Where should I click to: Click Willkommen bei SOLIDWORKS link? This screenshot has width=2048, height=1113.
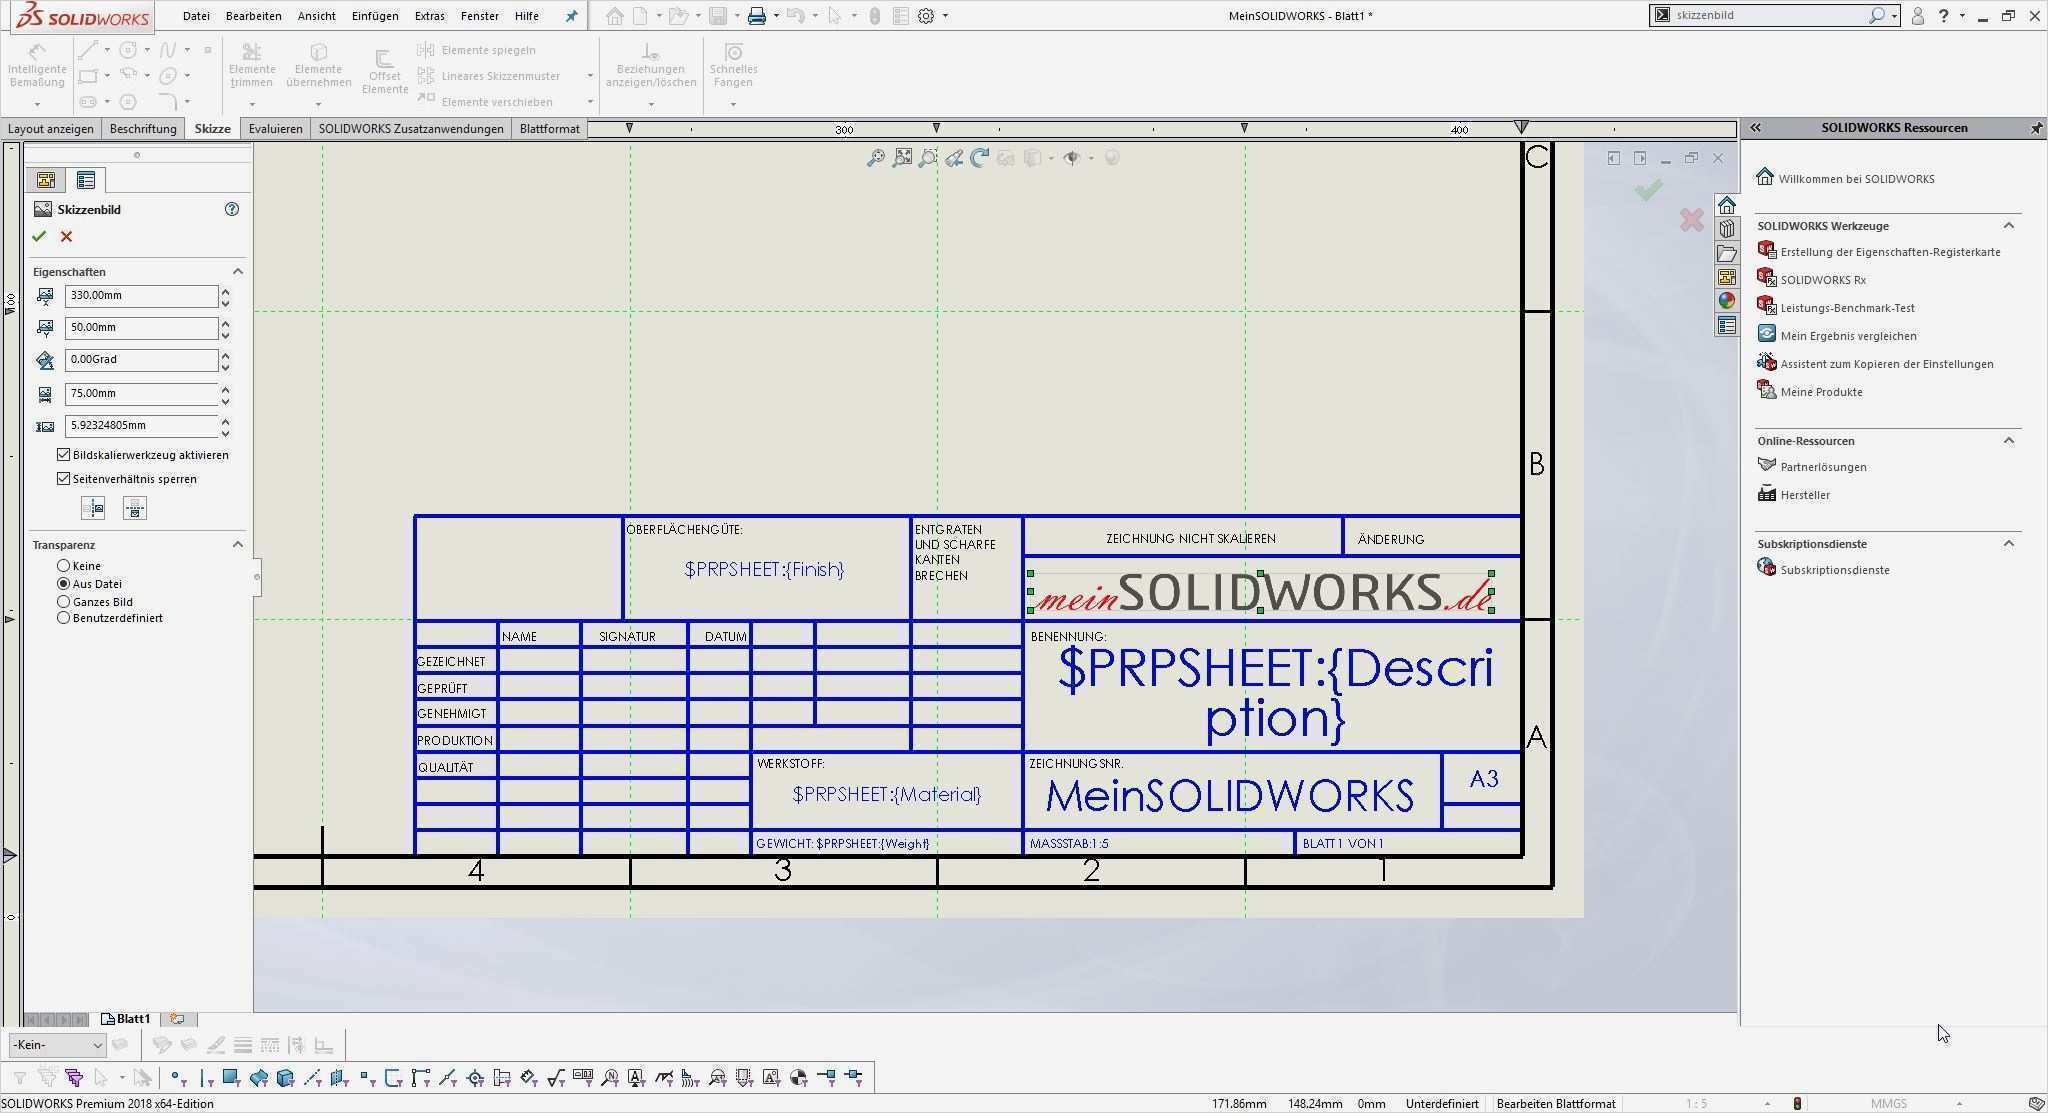[x=1856, y=179]
